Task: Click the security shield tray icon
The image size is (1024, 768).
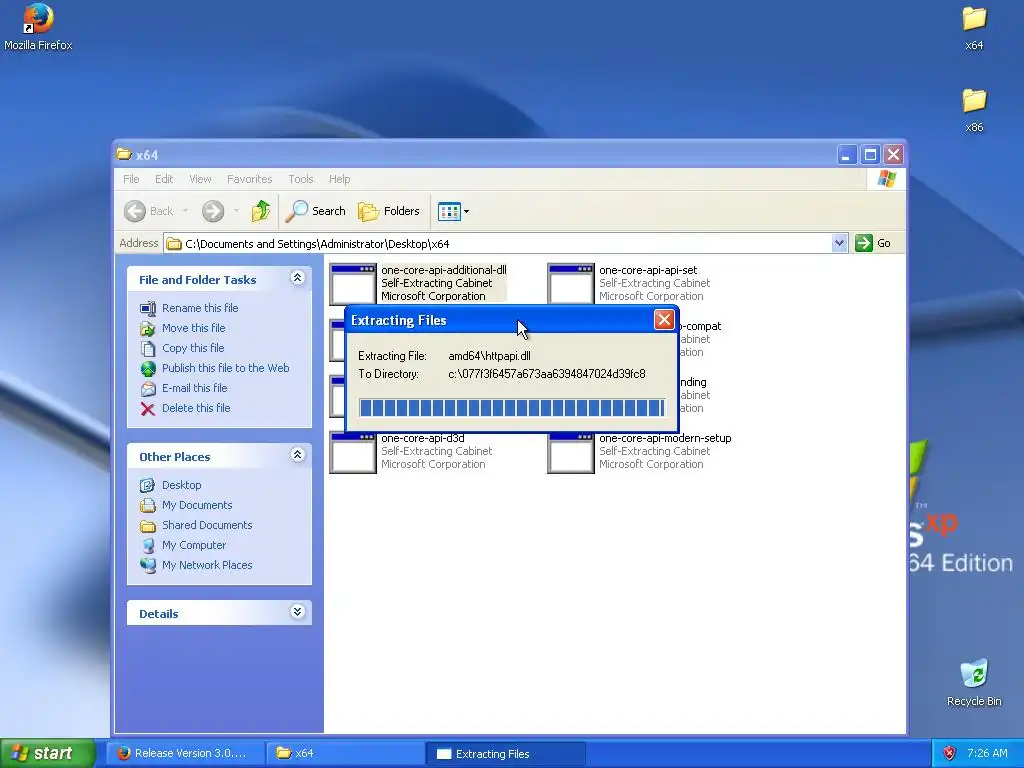Action: [949, 753]
